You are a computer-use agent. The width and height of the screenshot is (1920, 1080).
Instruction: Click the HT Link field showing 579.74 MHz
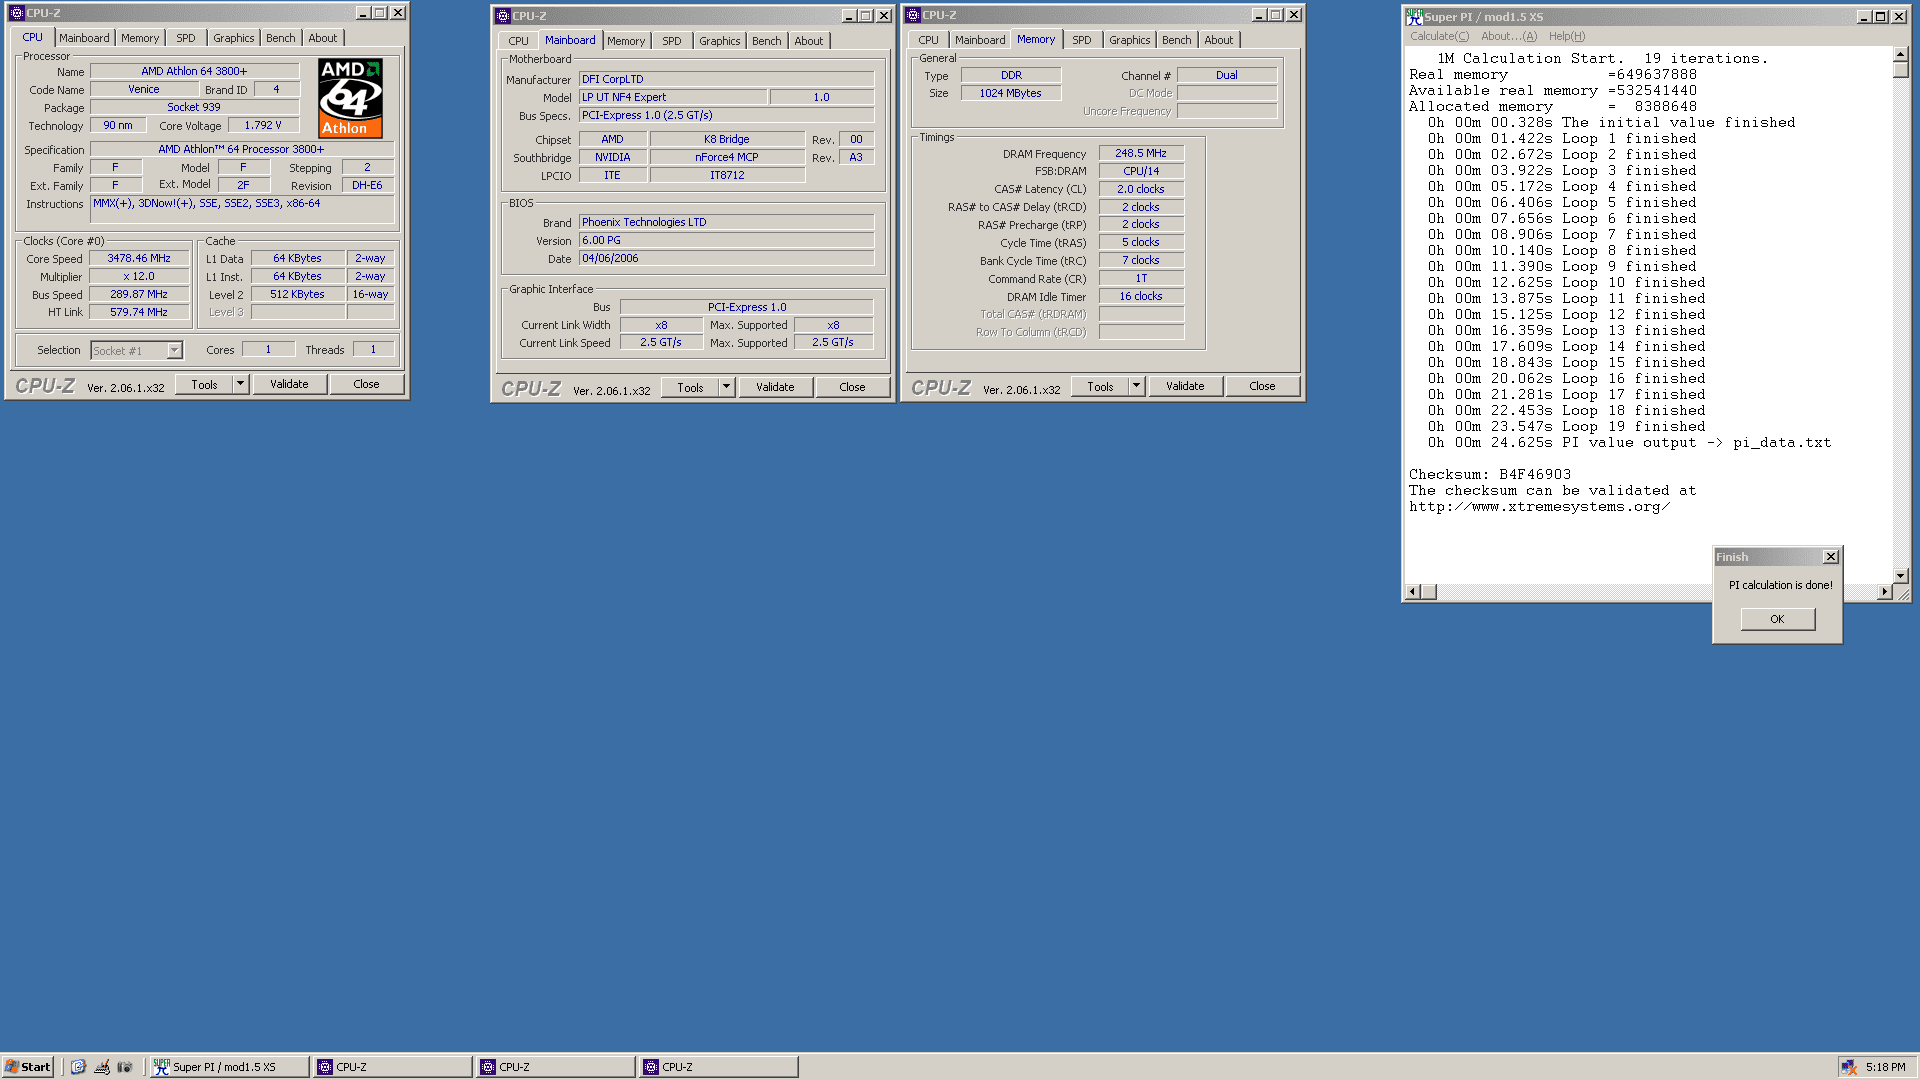(139, 312)
